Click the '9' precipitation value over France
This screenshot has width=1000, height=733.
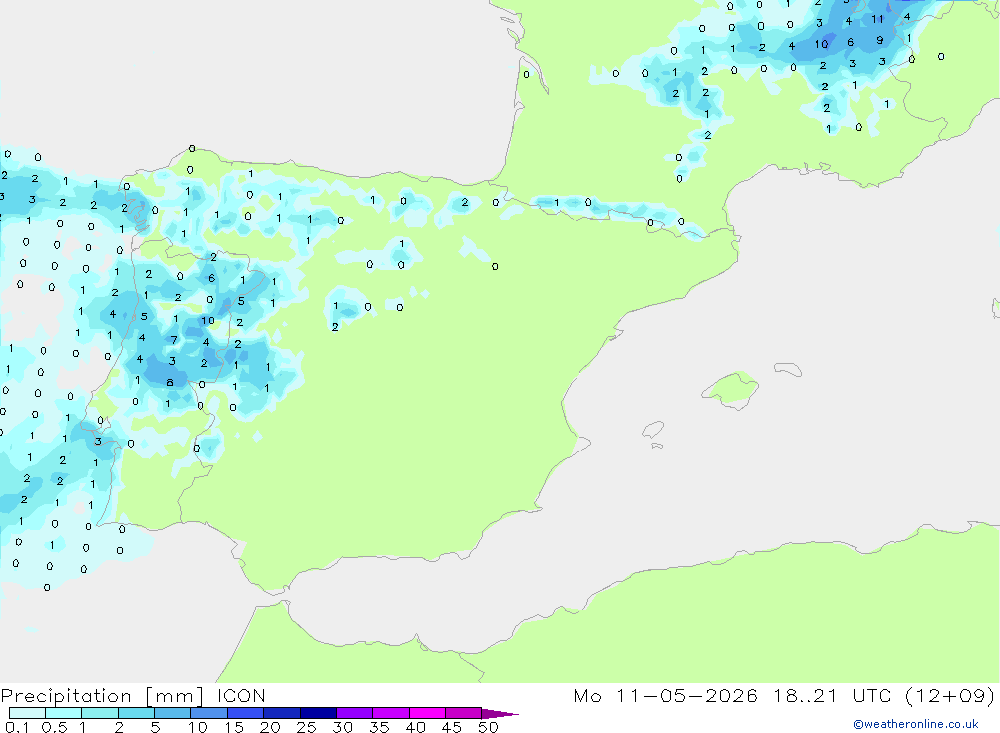[x=880, y=40]
